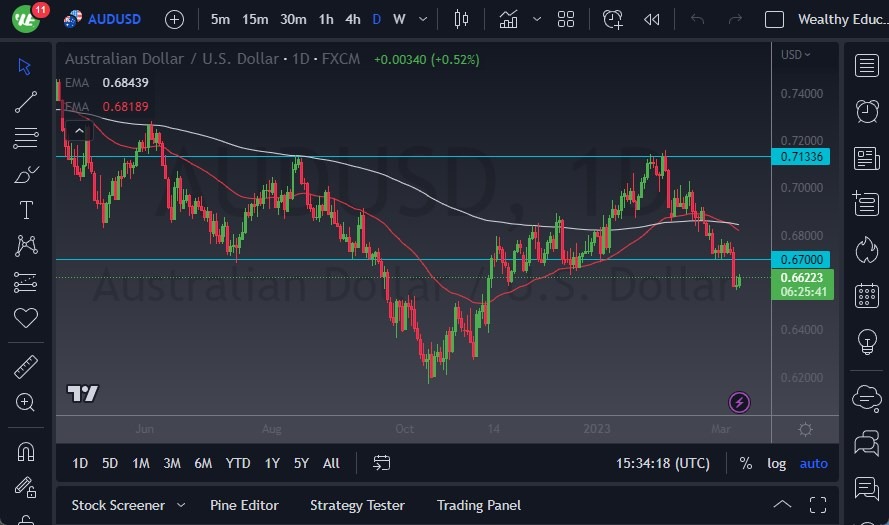Open the calendar panel icon
The height and width of the screenshot is (525, 889).
tap(866, 295)
